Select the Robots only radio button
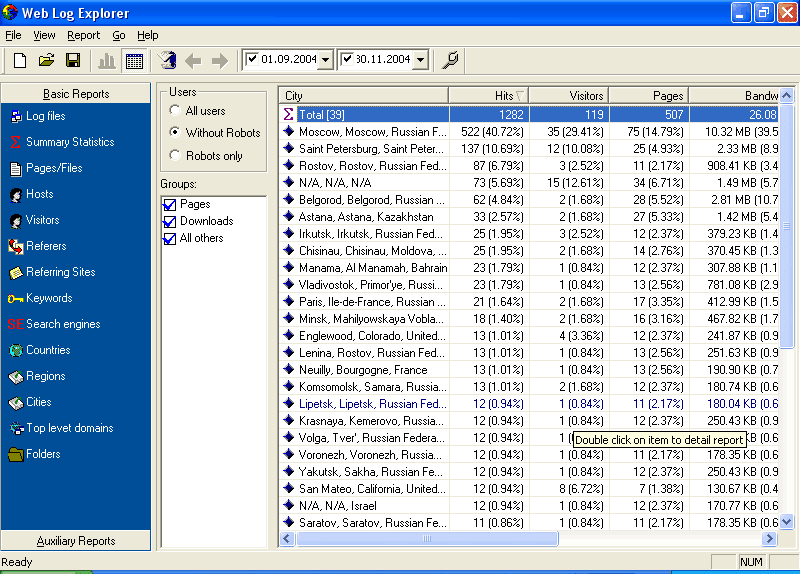Viewport: 800px width, 574px height. click(175, 155)
